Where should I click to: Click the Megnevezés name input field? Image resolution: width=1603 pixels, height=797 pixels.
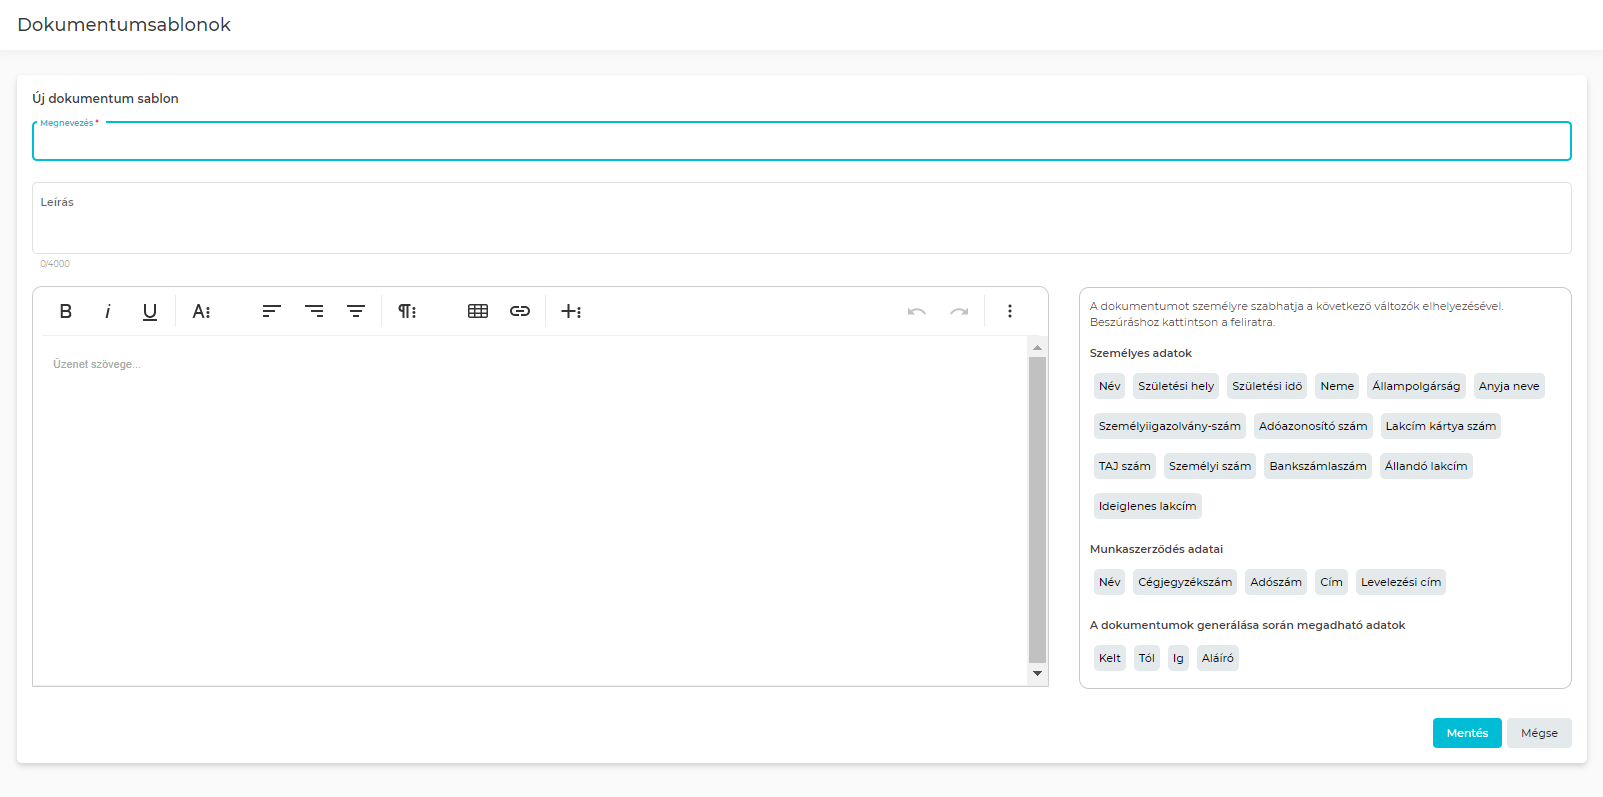[800, 142]
